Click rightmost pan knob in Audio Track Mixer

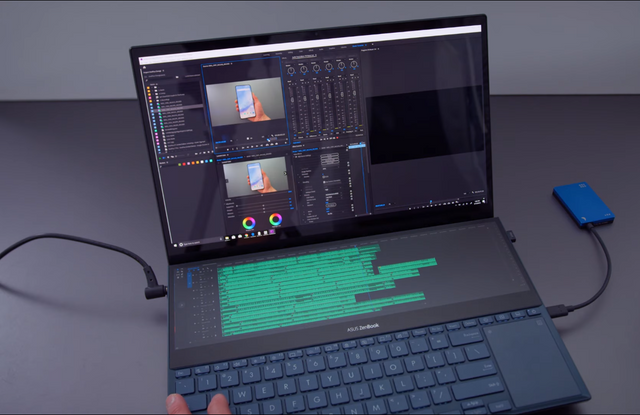[353, 64]
